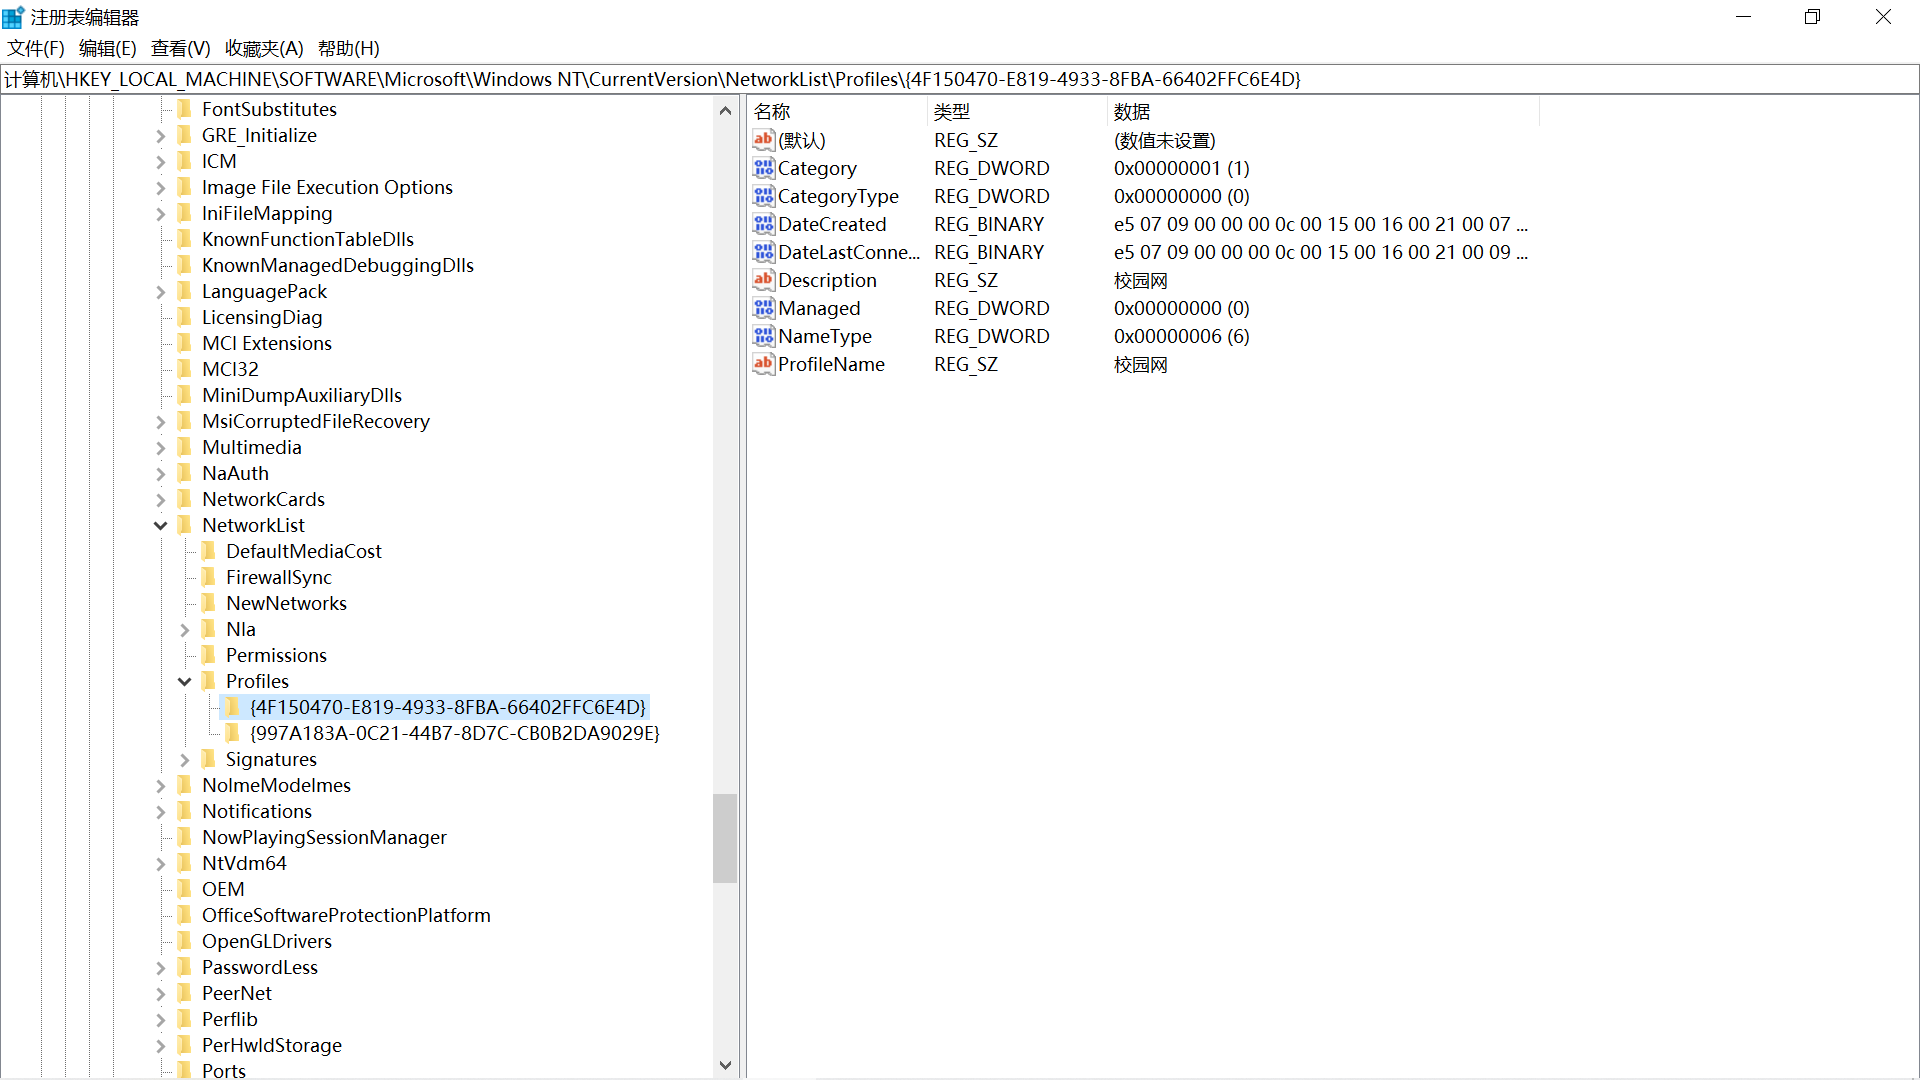Expand the NtVdm64 tree node
Screen dimensions: 1920x1080
pyautogui.click(x=160, y=864)
